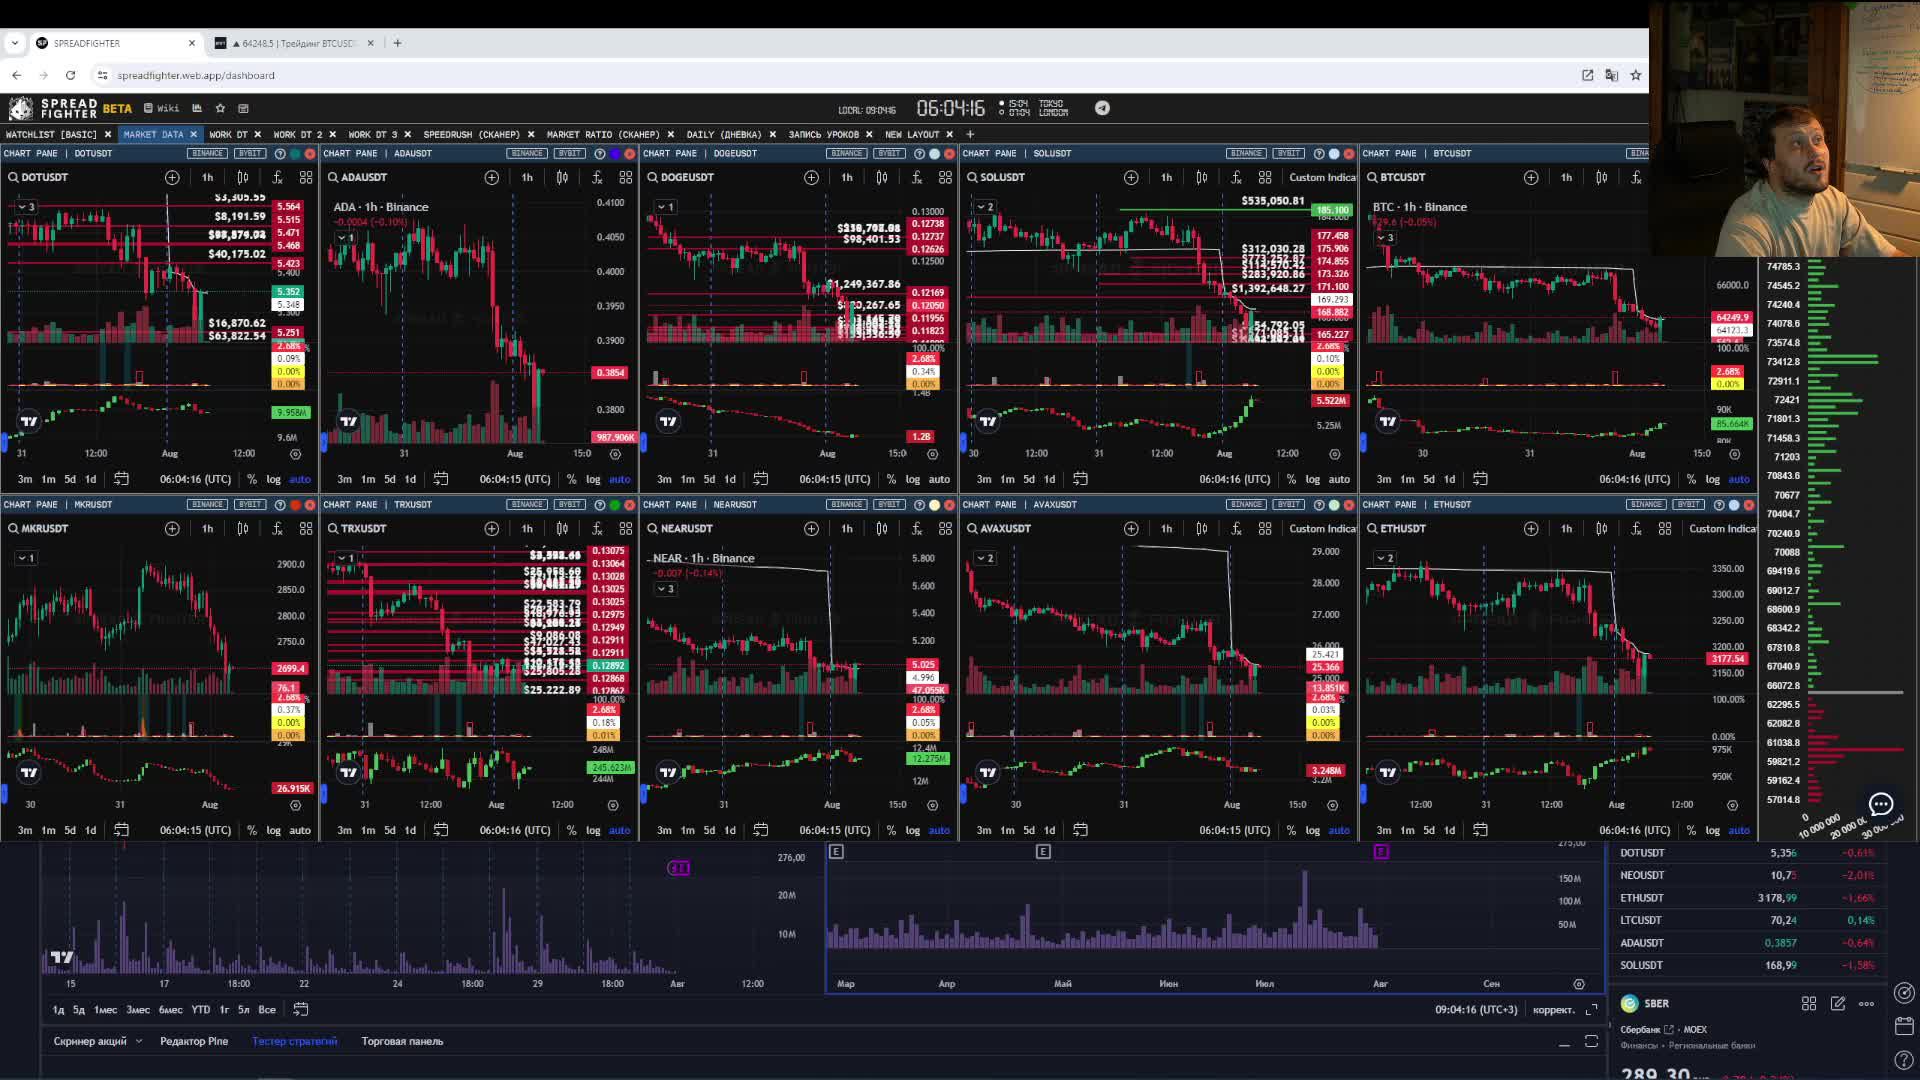Viewport: 1920px width, 1080px height.
Task: Open the 1h timeframe dropdown on AVAXUSDT chart
Action: point(1166,528)
